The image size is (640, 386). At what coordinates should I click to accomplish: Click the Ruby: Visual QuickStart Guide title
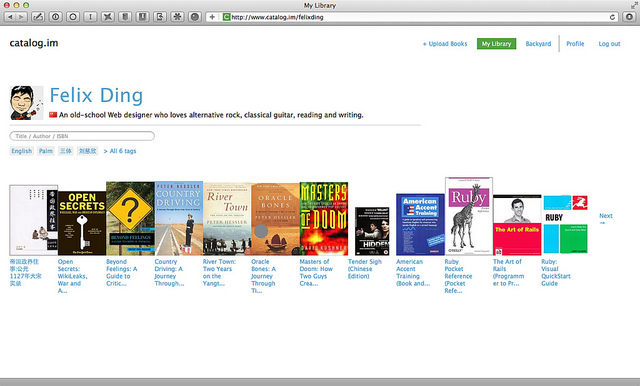click(556, 272)
